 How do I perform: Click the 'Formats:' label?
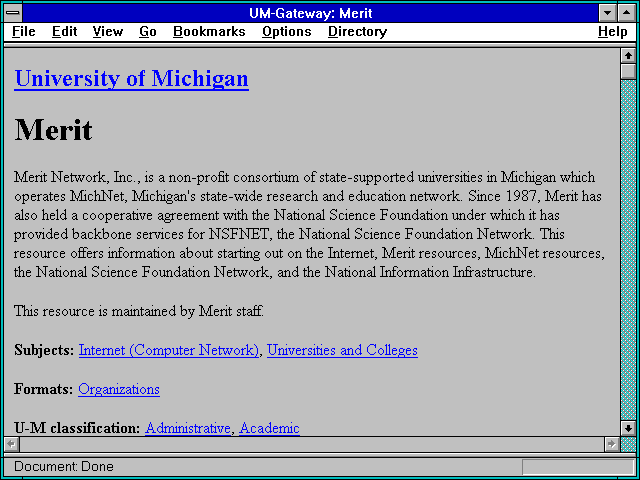[43, 389]
